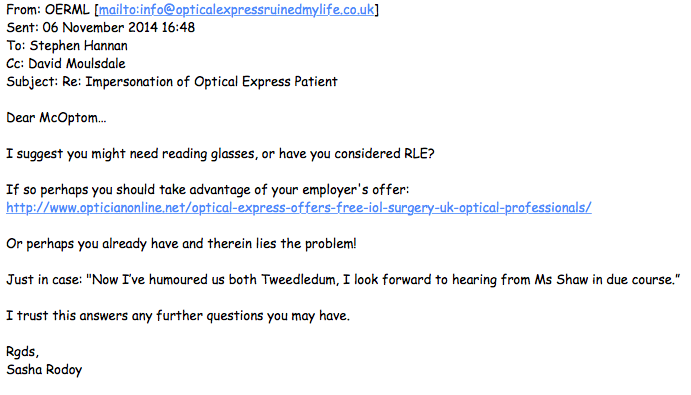The height and width of the screenshot is (395, 691).
Task: Click the 'Sent:' header label
Action: (22, 27)
